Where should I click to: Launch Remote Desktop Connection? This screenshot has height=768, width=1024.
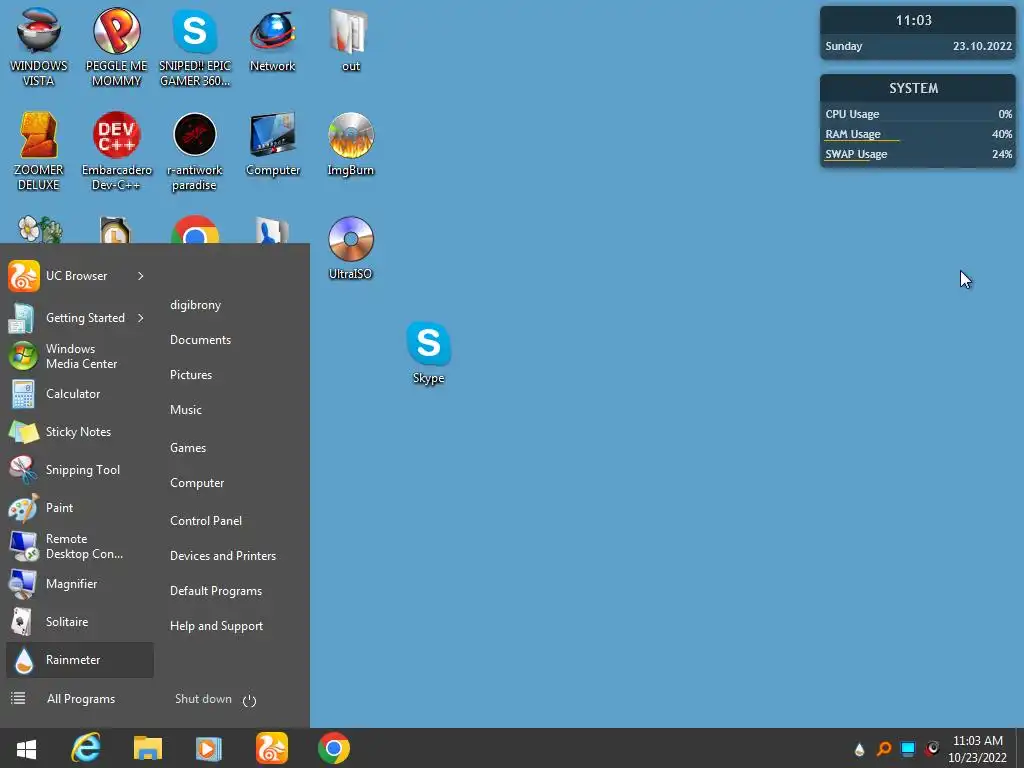[80, 546]
